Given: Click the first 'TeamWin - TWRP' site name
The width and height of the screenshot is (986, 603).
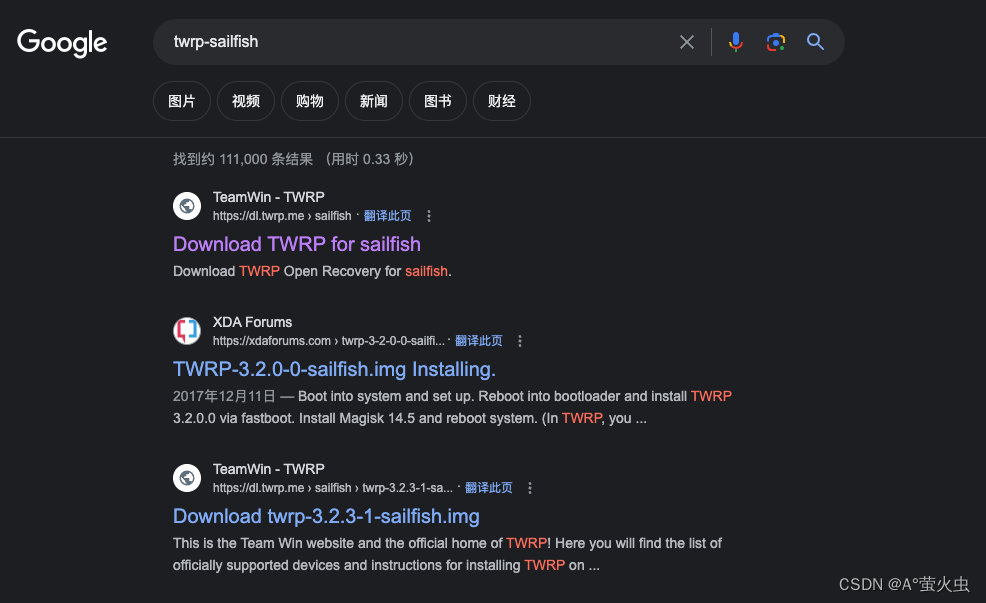Looking at the screenshot, I should click(269, 197).
